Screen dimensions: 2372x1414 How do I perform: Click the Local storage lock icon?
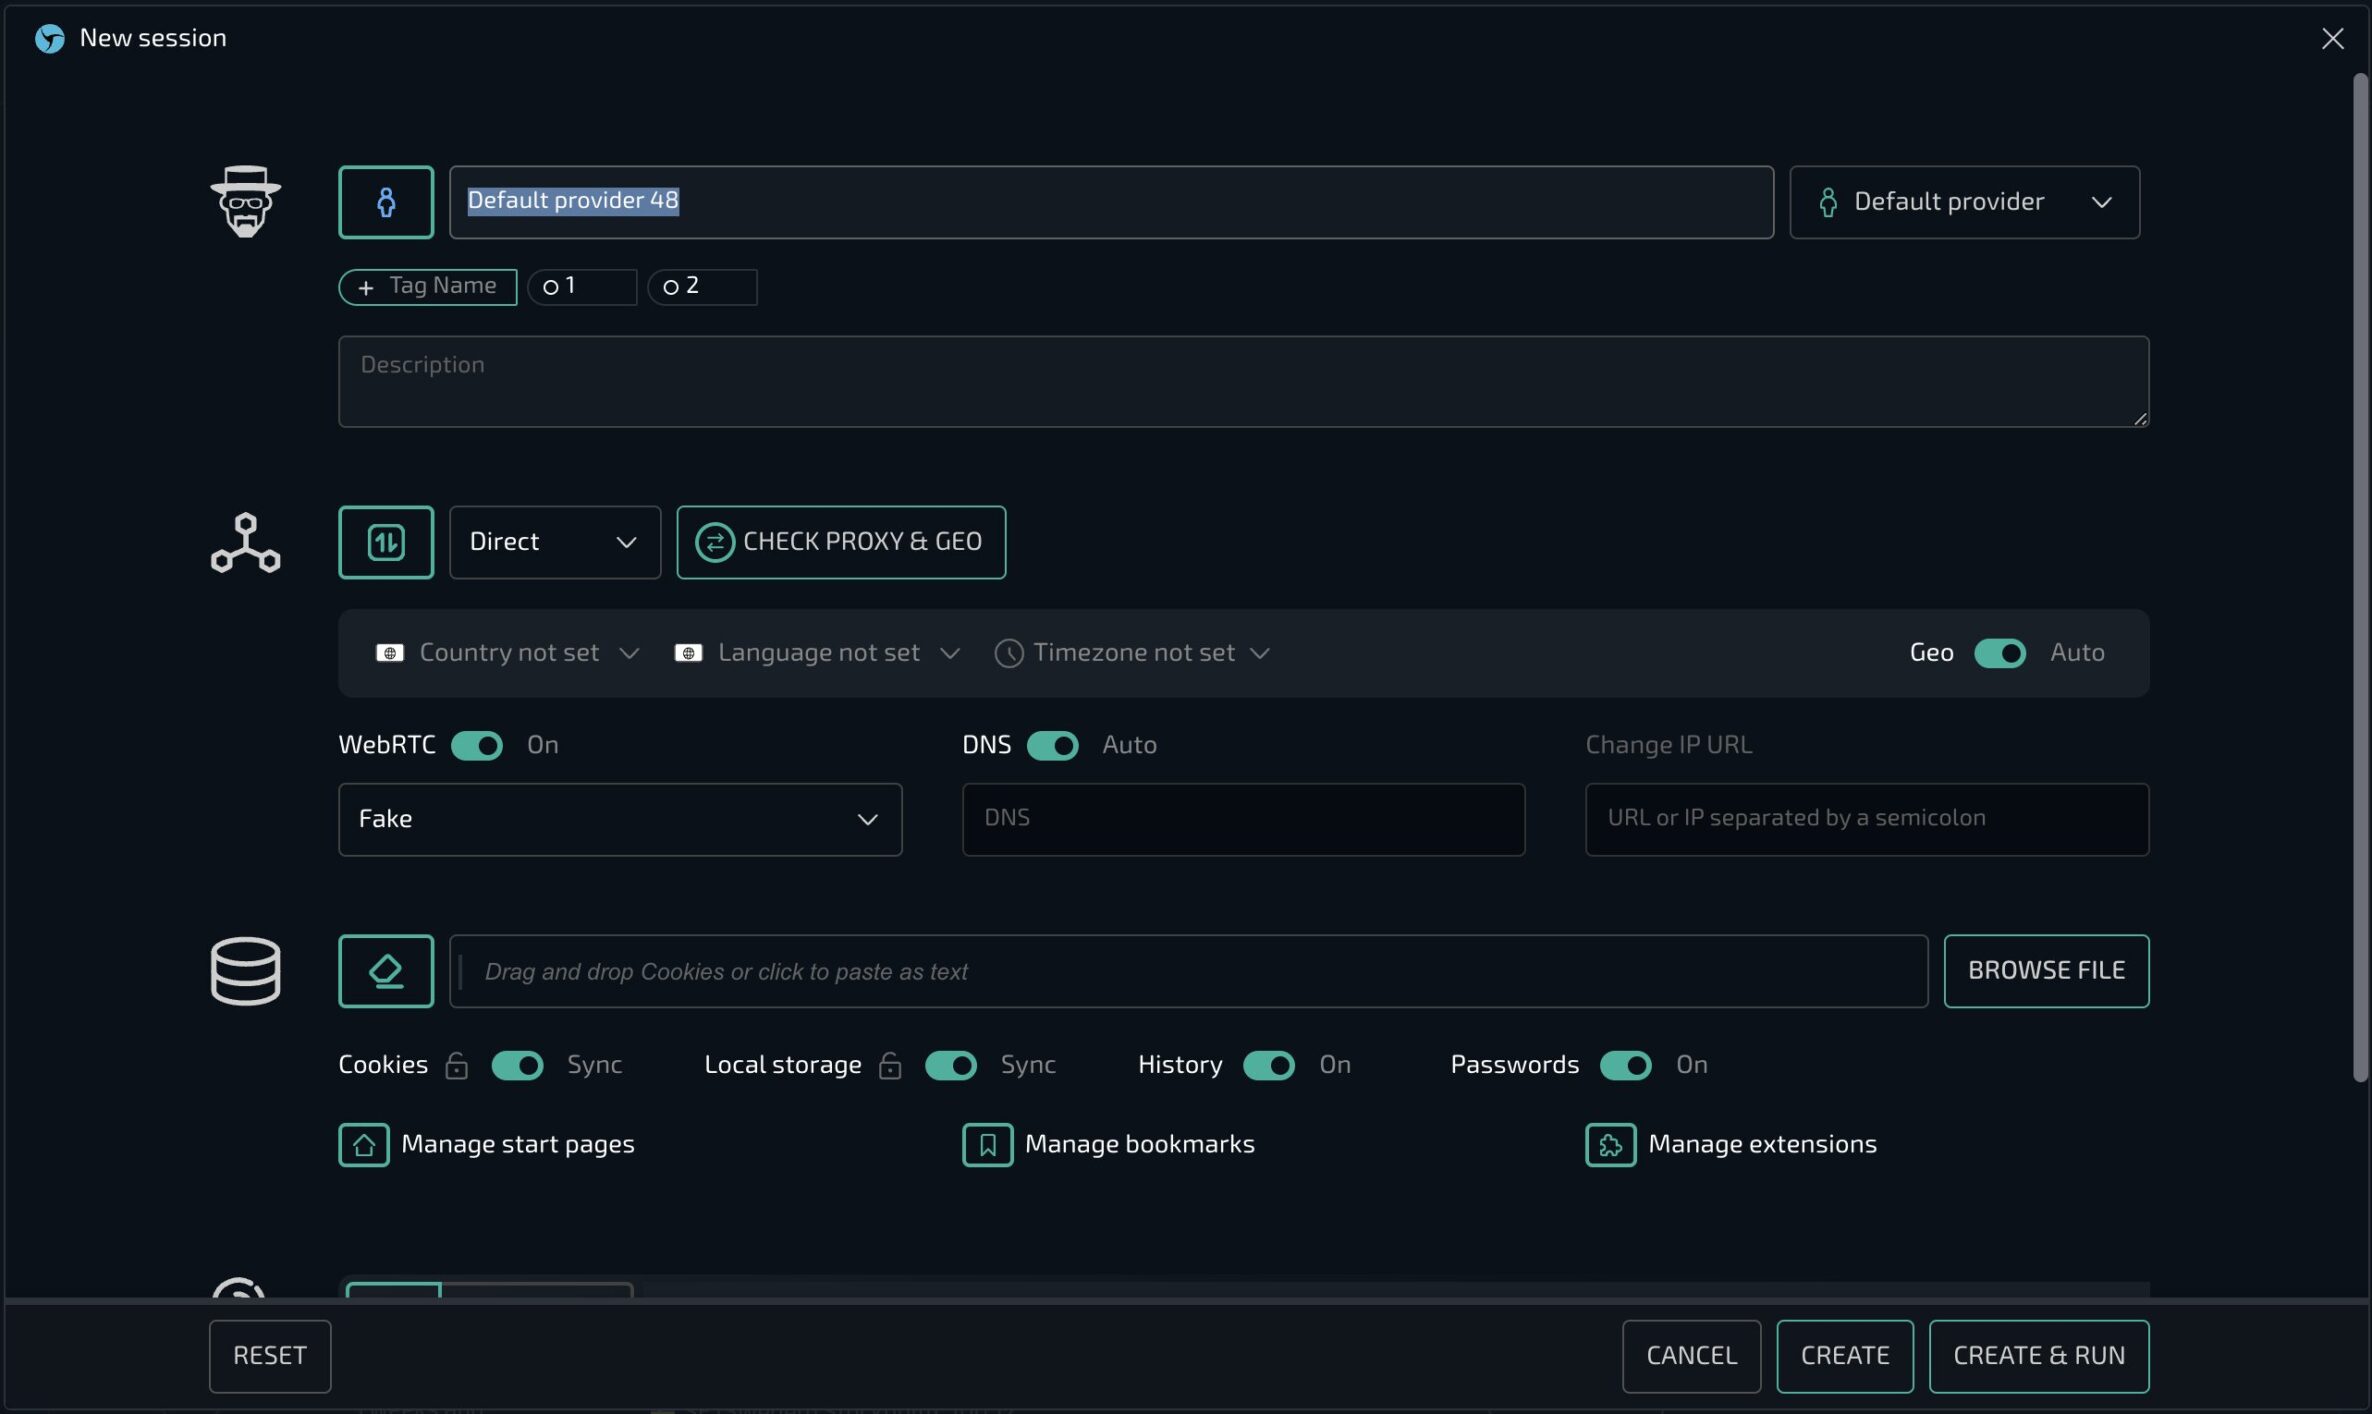tap(890, 1066)
